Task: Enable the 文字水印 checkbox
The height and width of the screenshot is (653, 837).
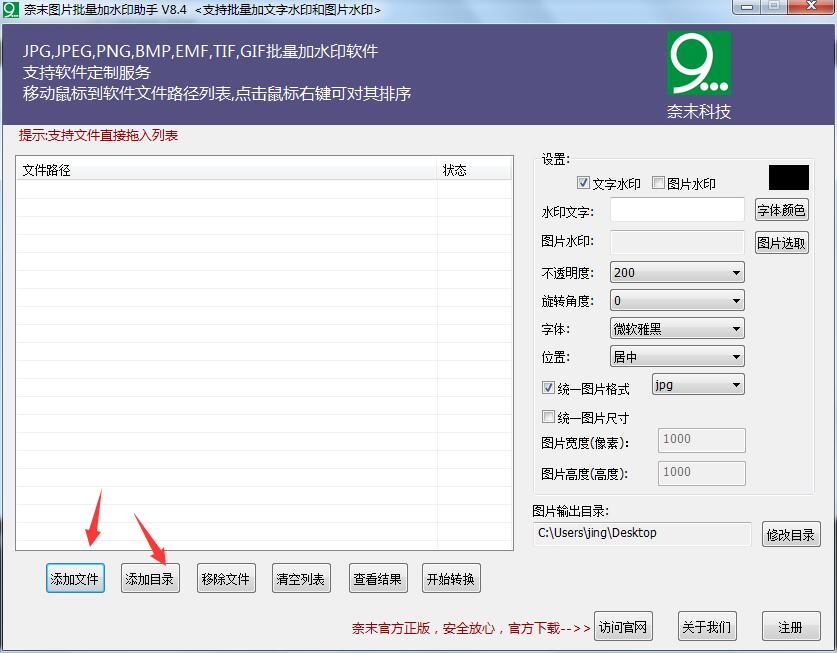Action: pos(584,184)
